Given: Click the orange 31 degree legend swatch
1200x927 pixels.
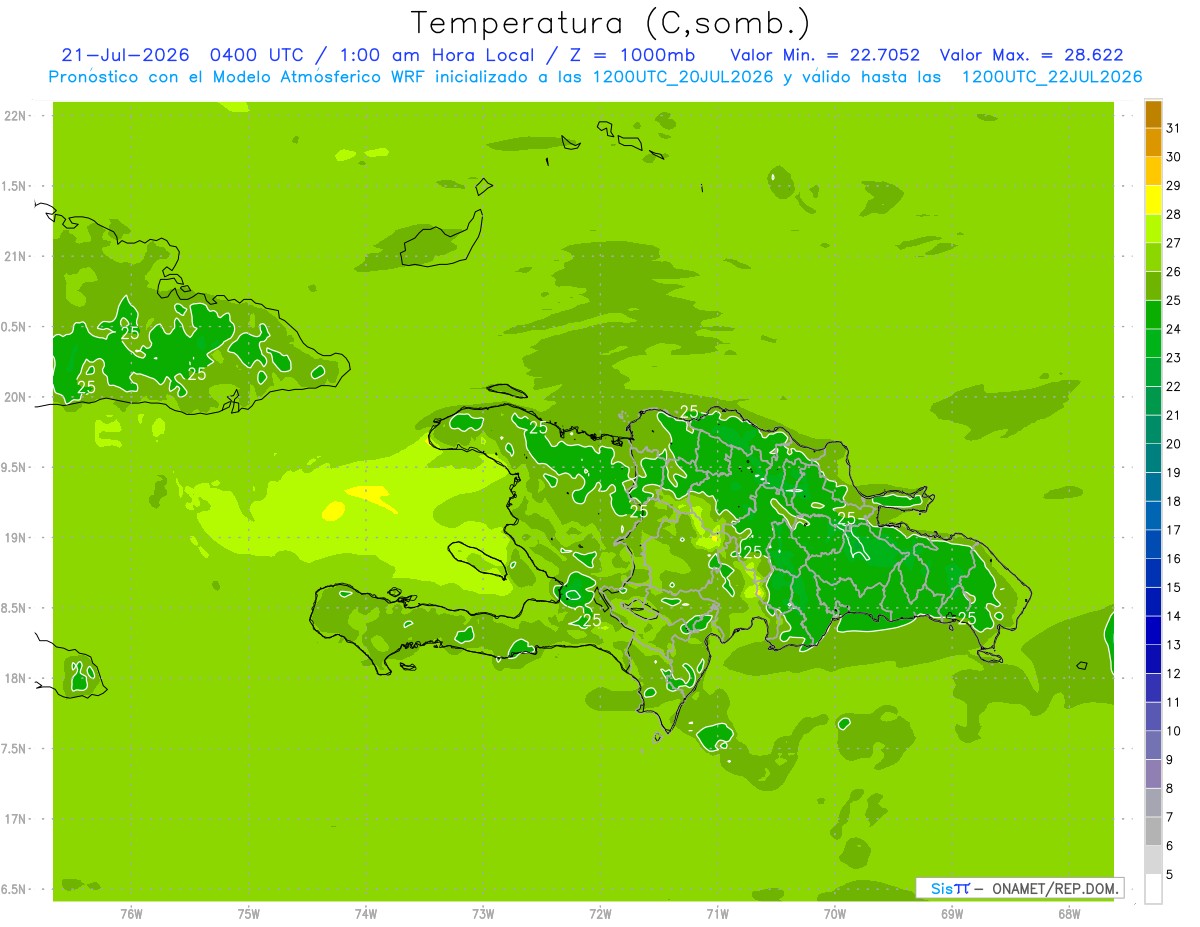Looking at the screenshot, I should 1153,114.
